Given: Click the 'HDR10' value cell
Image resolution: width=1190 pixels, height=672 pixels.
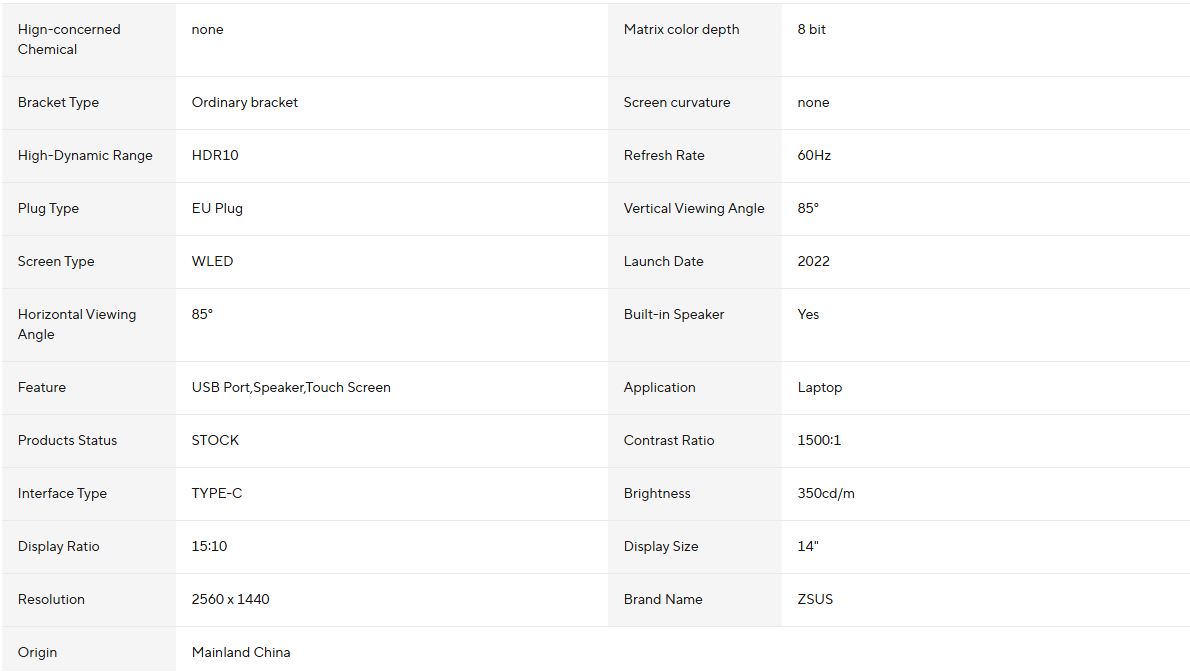Looking at the screenshot, I should click(x=215, y=155).
